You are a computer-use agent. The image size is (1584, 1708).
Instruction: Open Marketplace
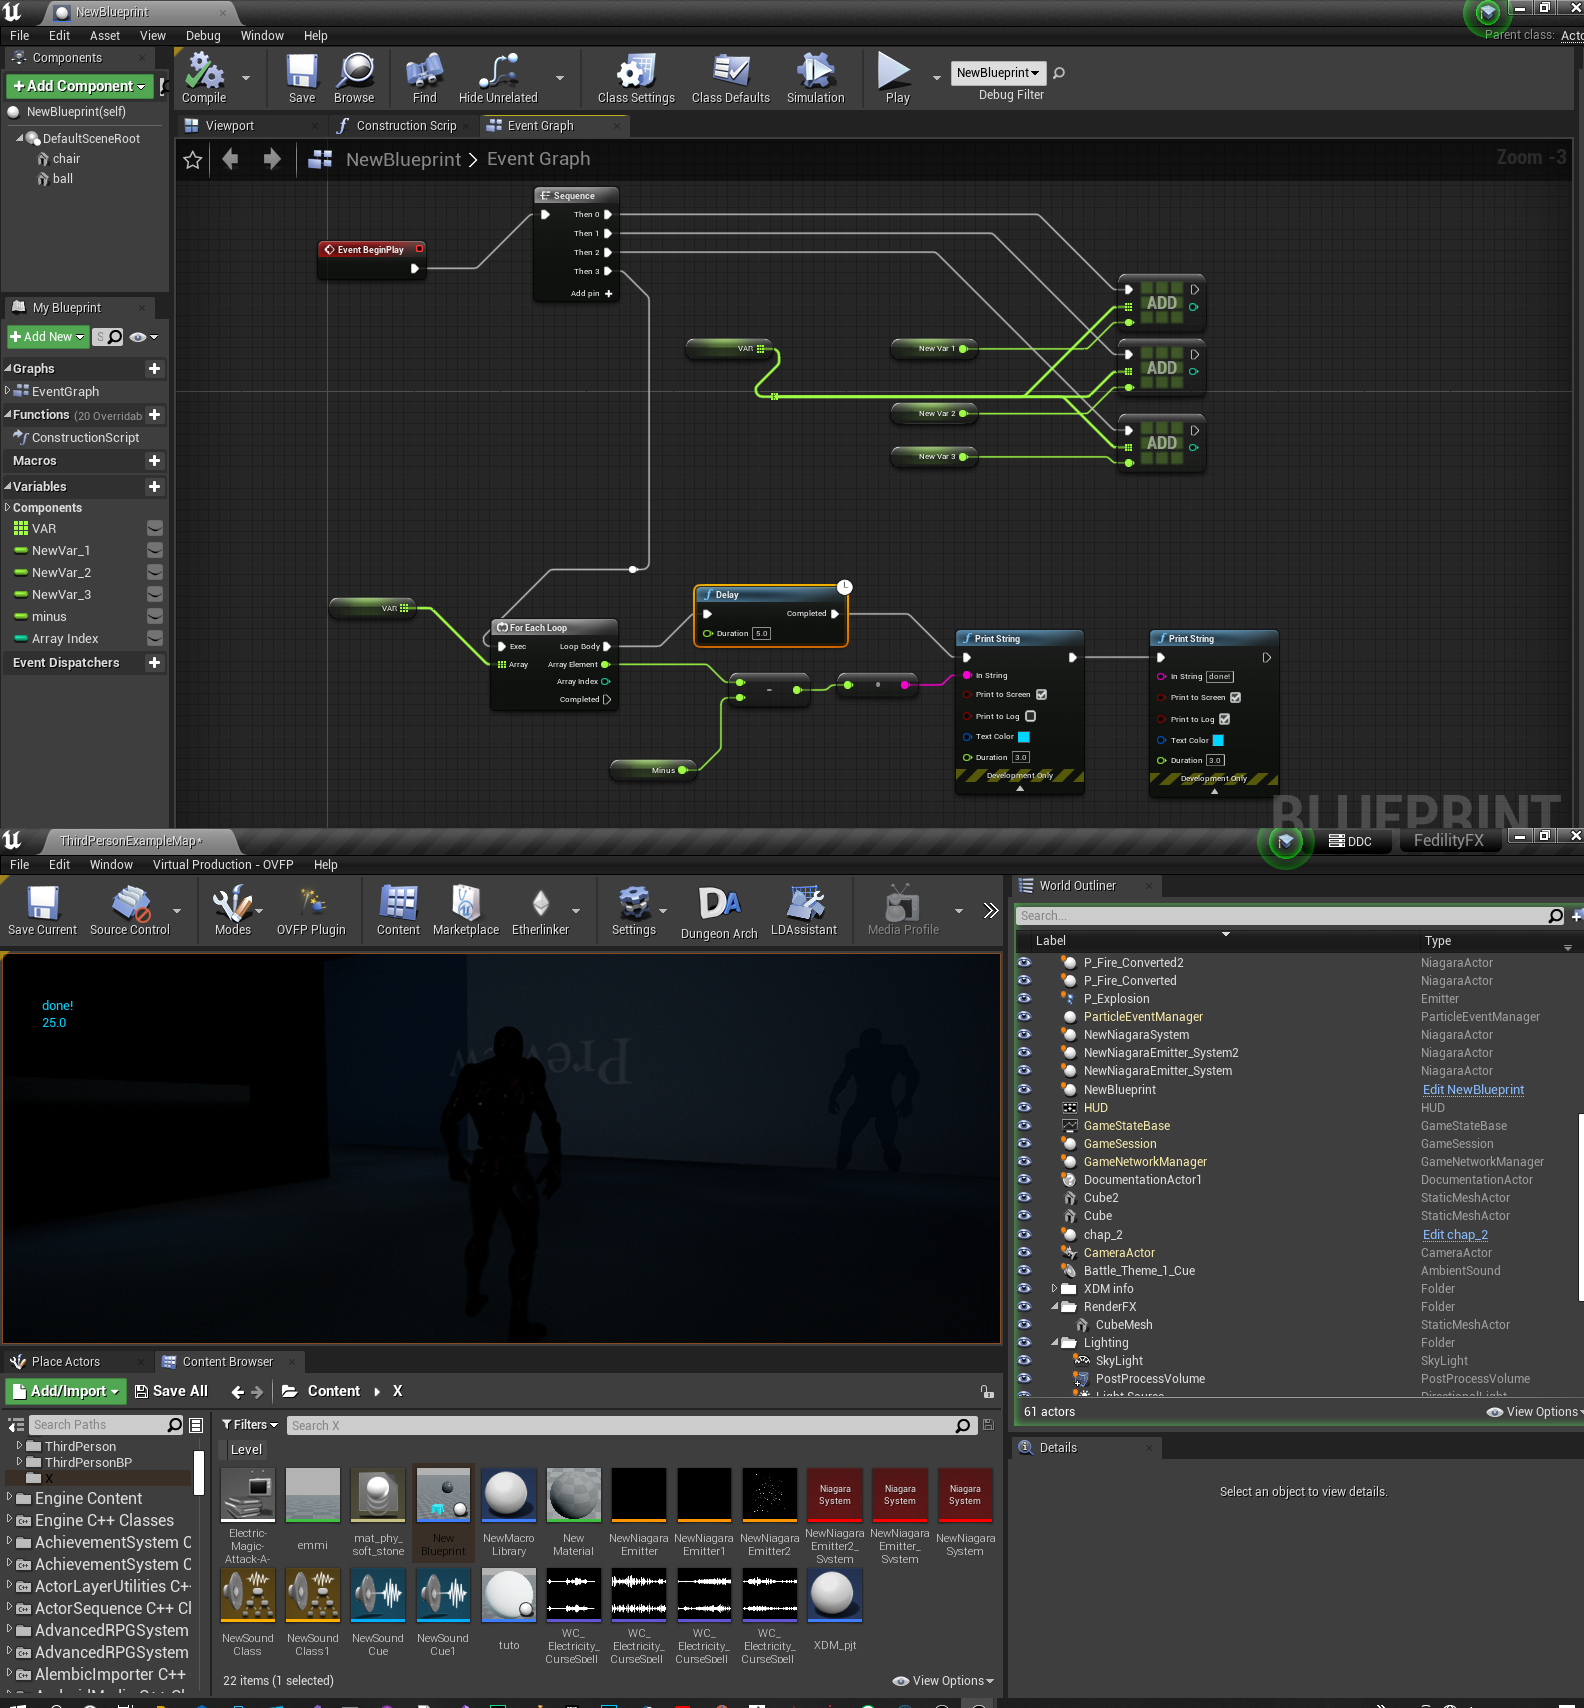(x=466, y=910)
